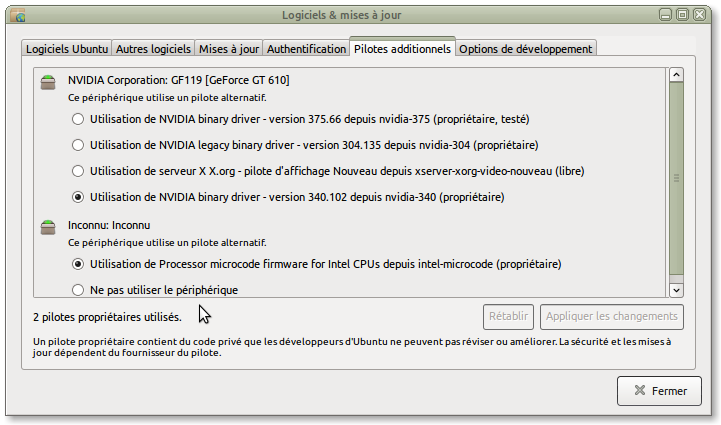This screenshot has width=721, height=425.
Task: Pick NVIDIA binary driver version 340.102
Action: tap(78, 197)
